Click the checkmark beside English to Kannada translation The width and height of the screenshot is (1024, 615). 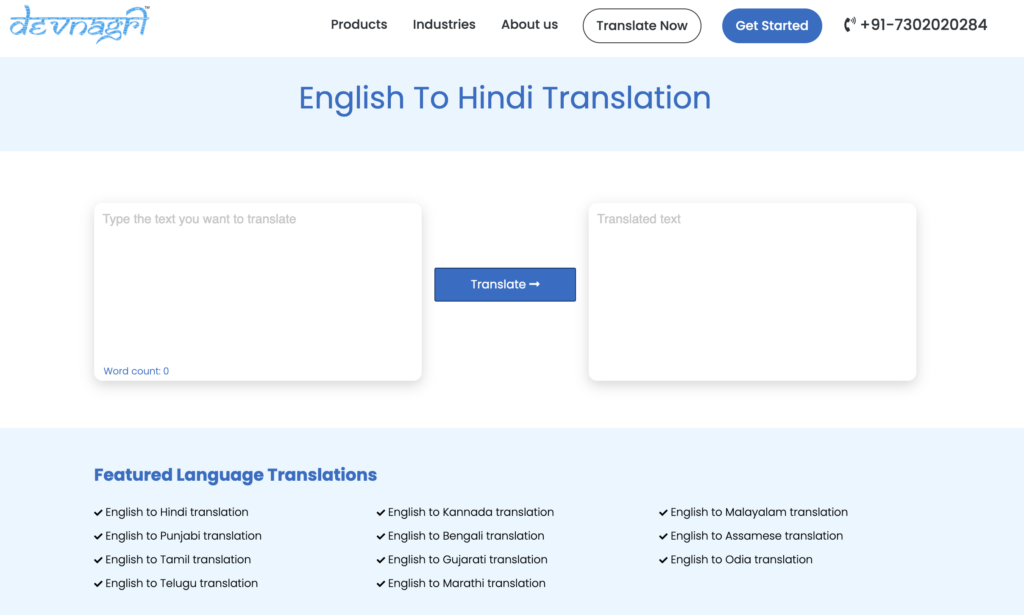pos(381,511)
